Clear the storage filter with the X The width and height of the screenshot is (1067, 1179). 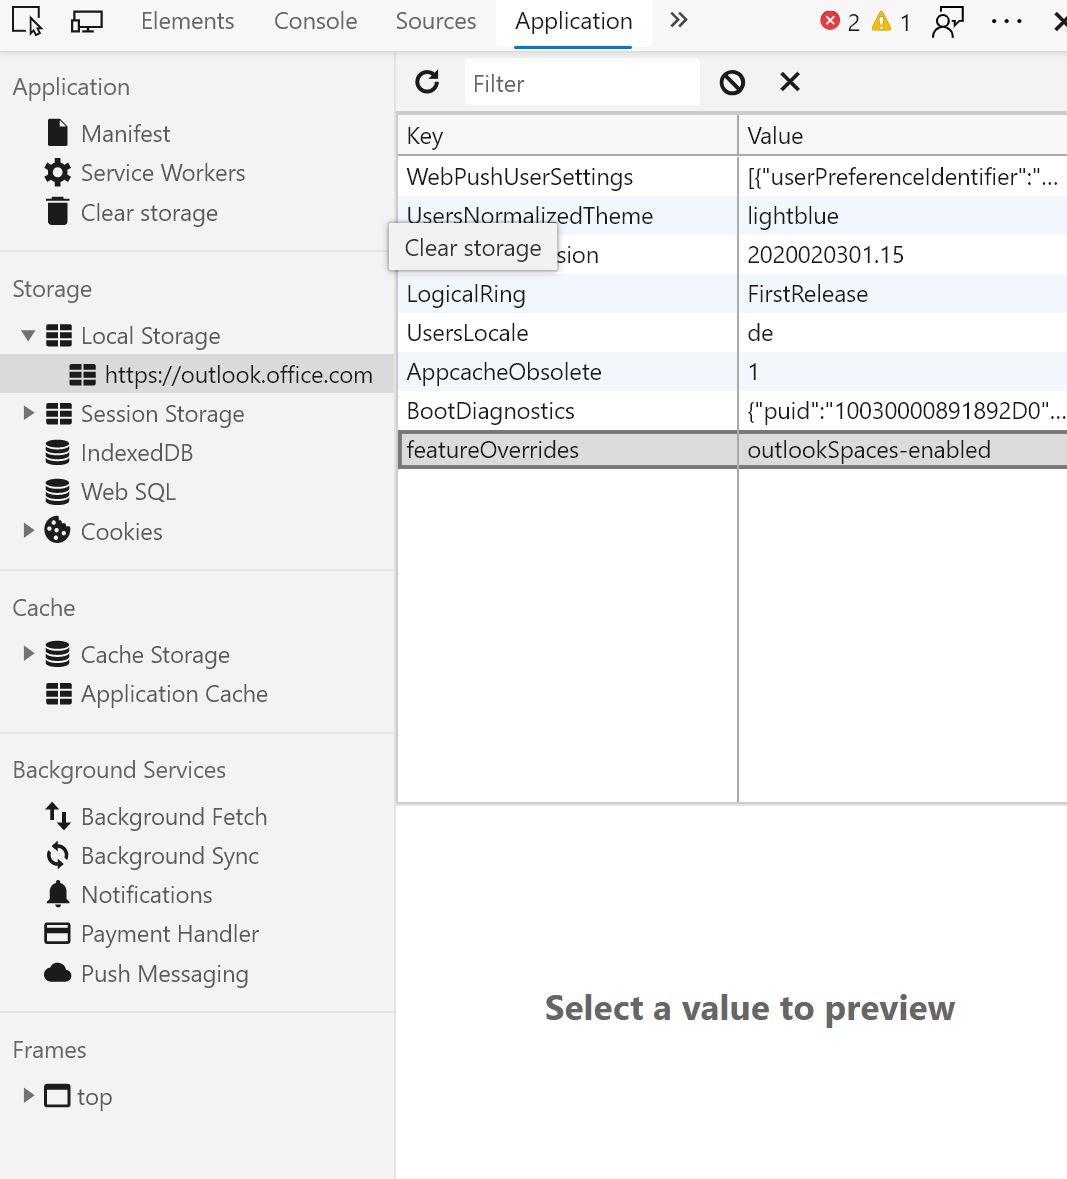pos(789,82)
